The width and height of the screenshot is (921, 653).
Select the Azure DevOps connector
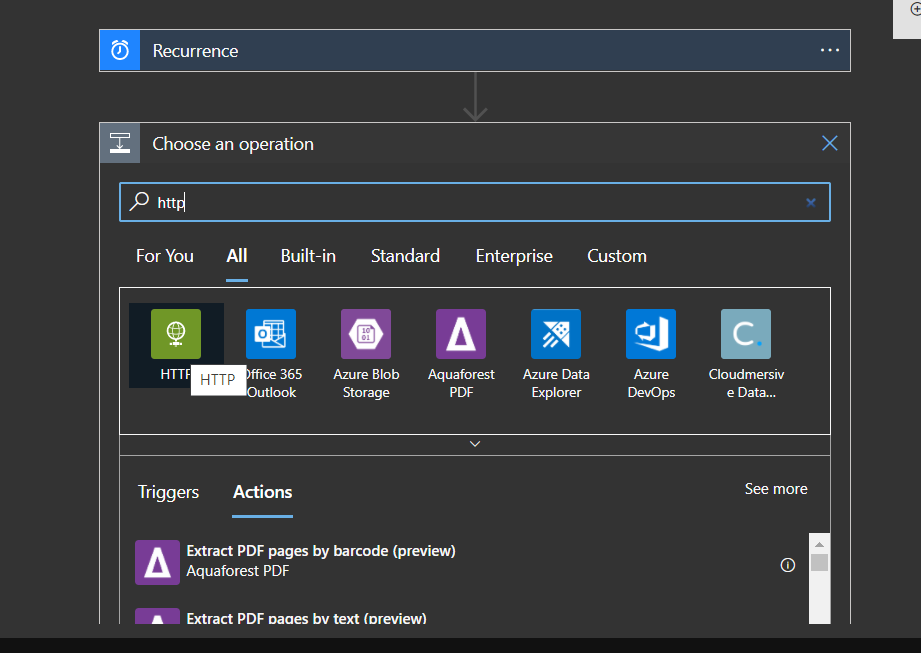[x=651, y=354]
